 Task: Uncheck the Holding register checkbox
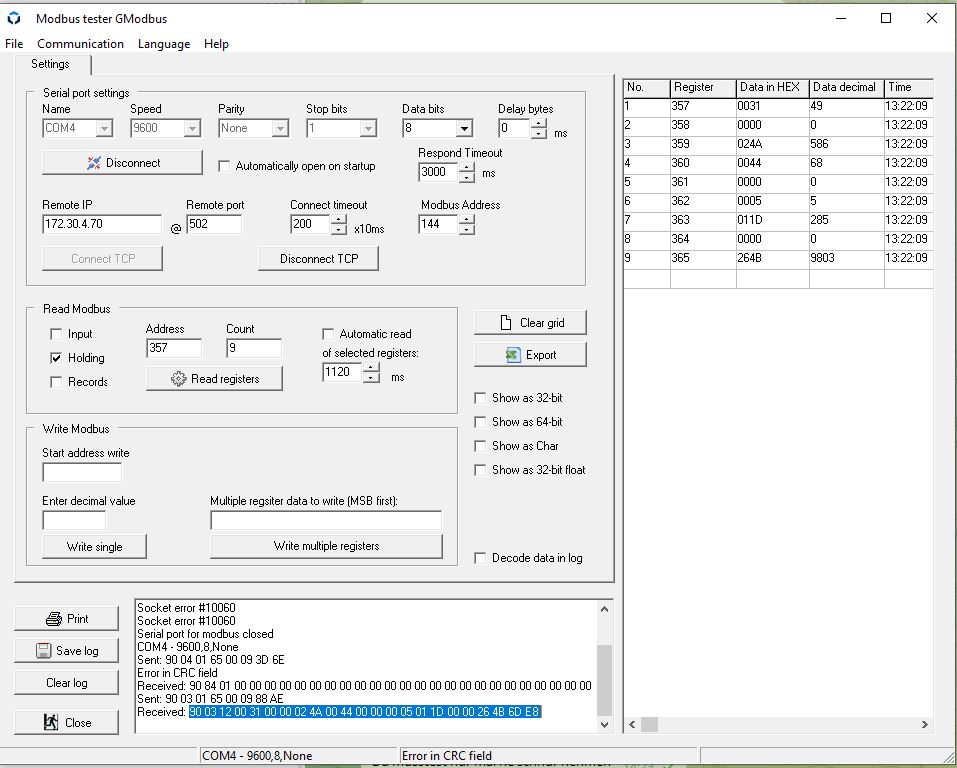pos(56,358)
